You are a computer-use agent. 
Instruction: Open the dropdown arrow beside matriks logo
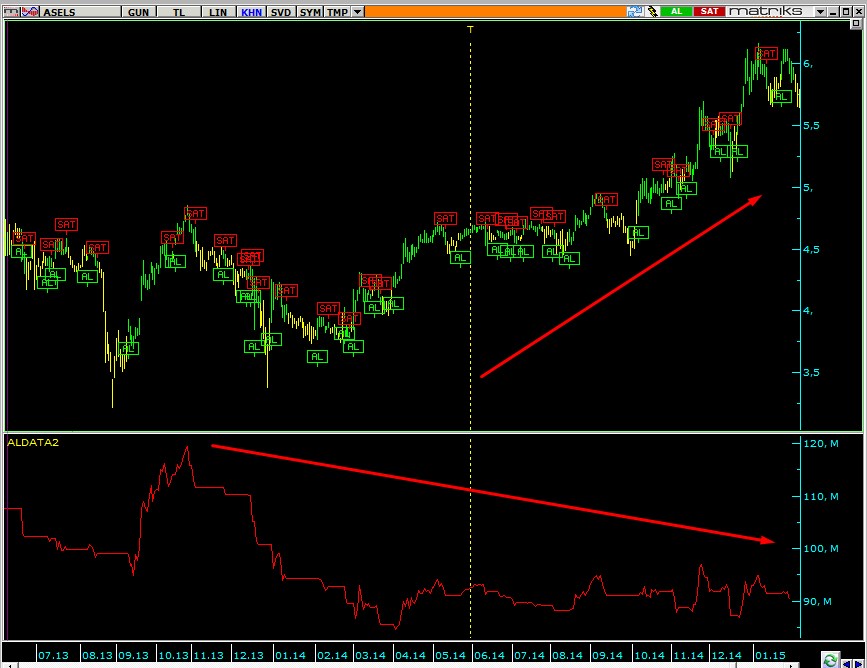click(x=821, y=12)
